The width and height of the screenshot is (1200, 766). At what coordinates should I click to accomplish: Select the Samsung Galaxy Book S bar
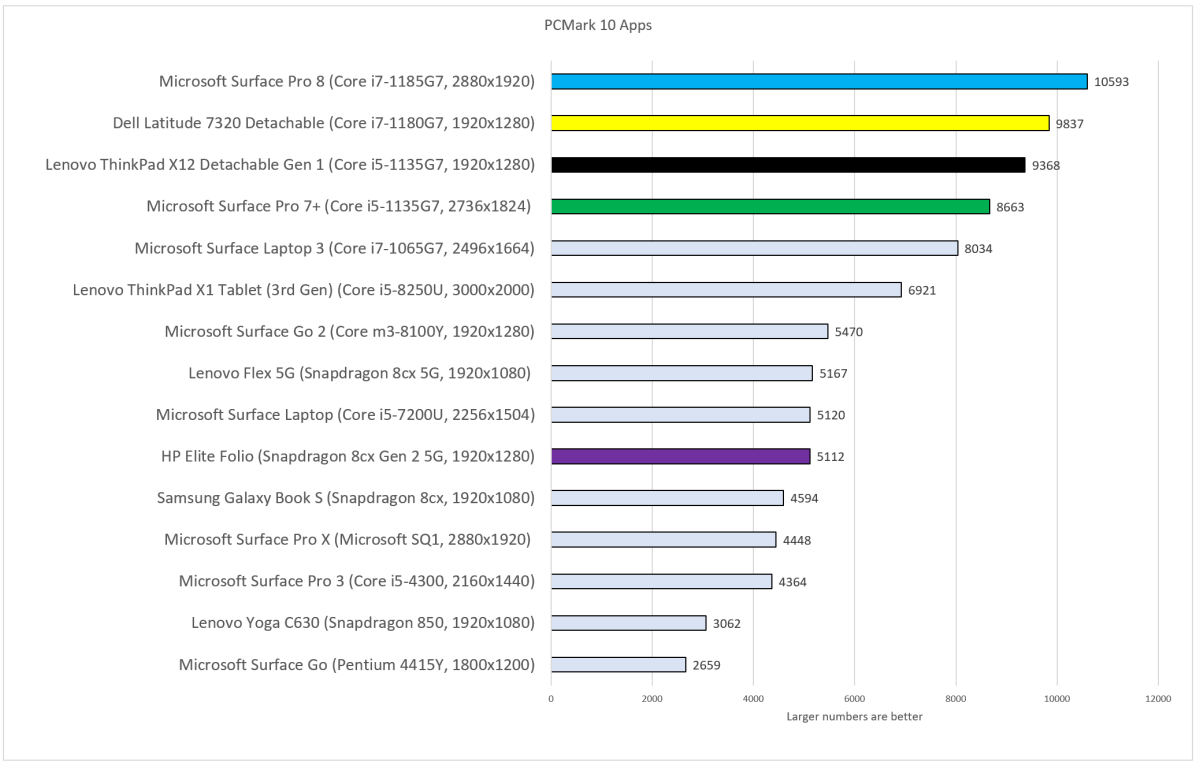tap(667, 498)
